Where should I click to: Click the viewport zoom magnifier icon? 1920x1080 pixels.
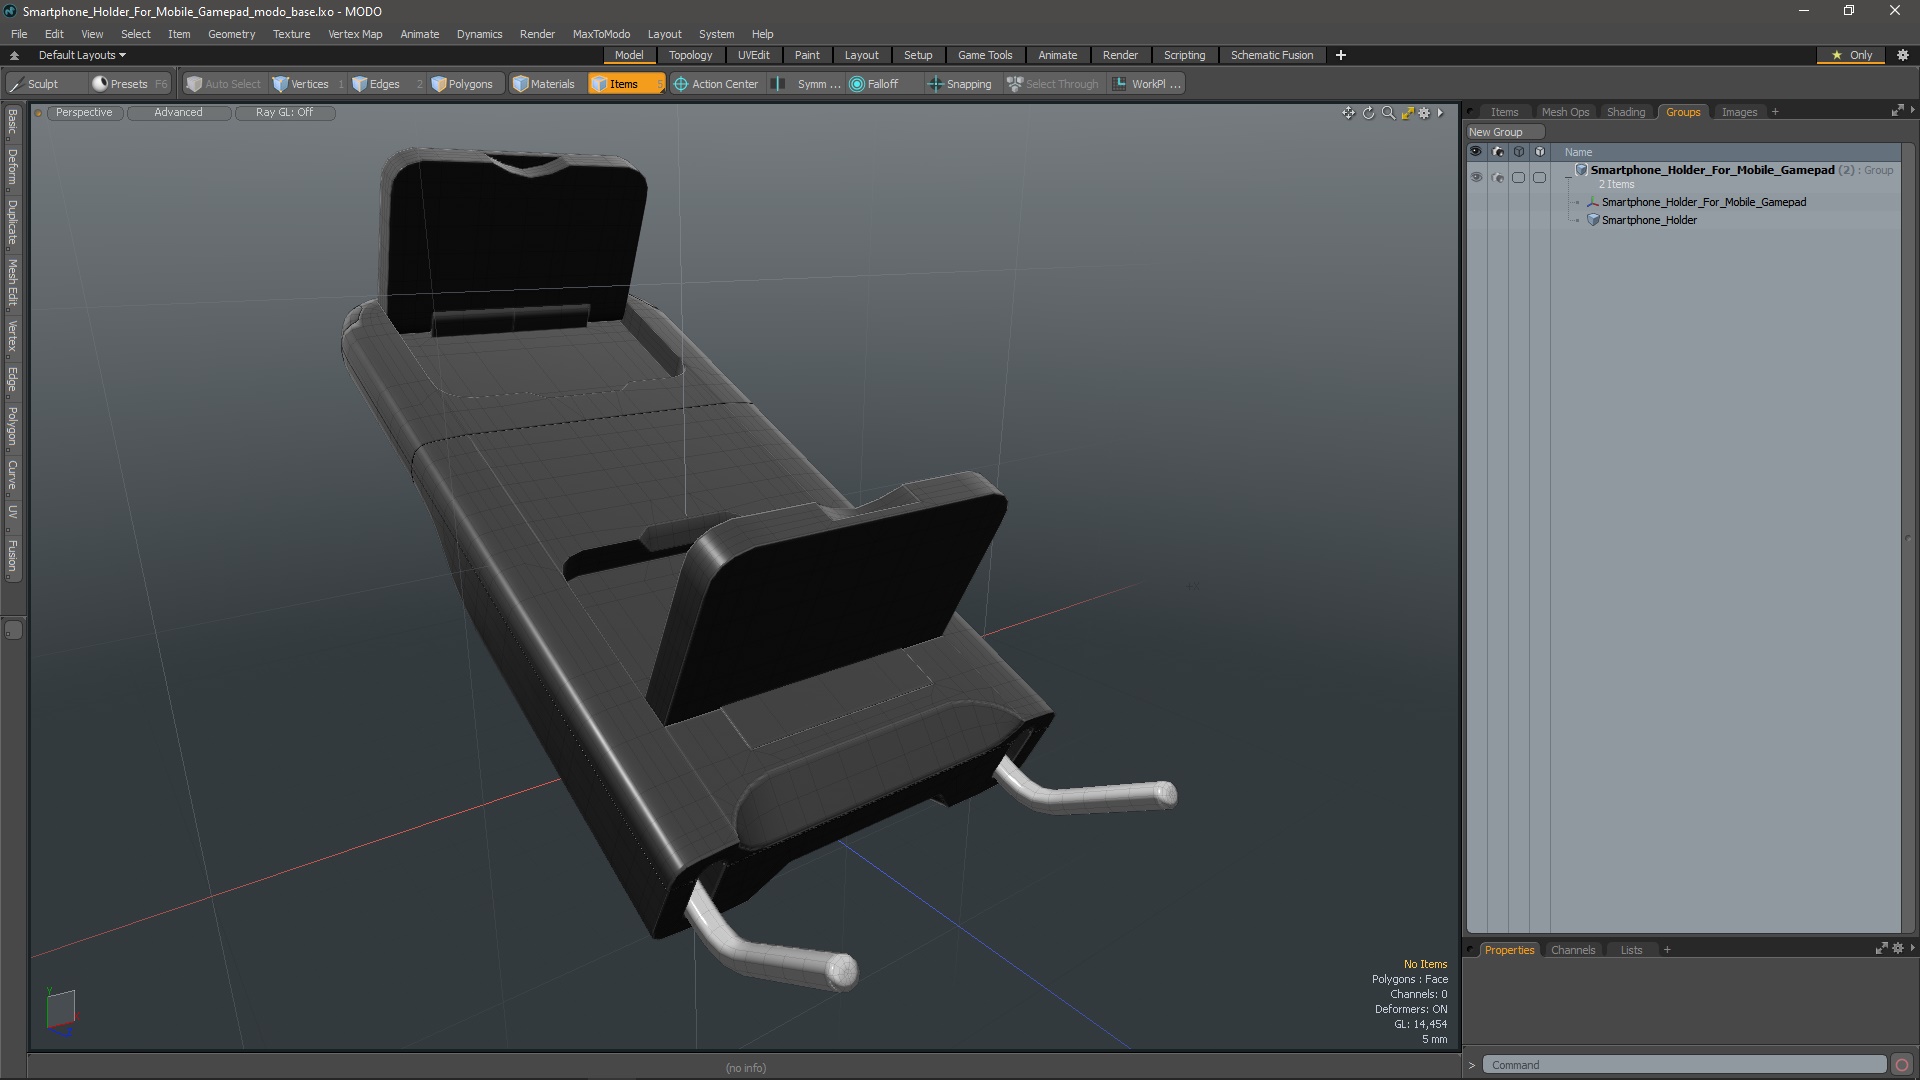pyautogui.click(x=1388, y=113)
